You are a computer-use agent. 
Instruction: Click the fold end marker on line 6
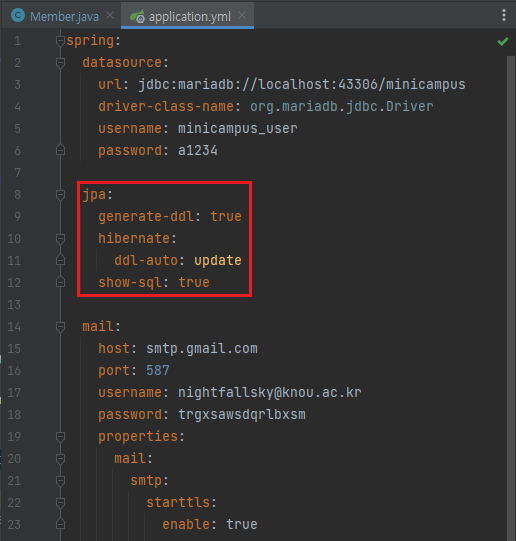pos(60,150)
